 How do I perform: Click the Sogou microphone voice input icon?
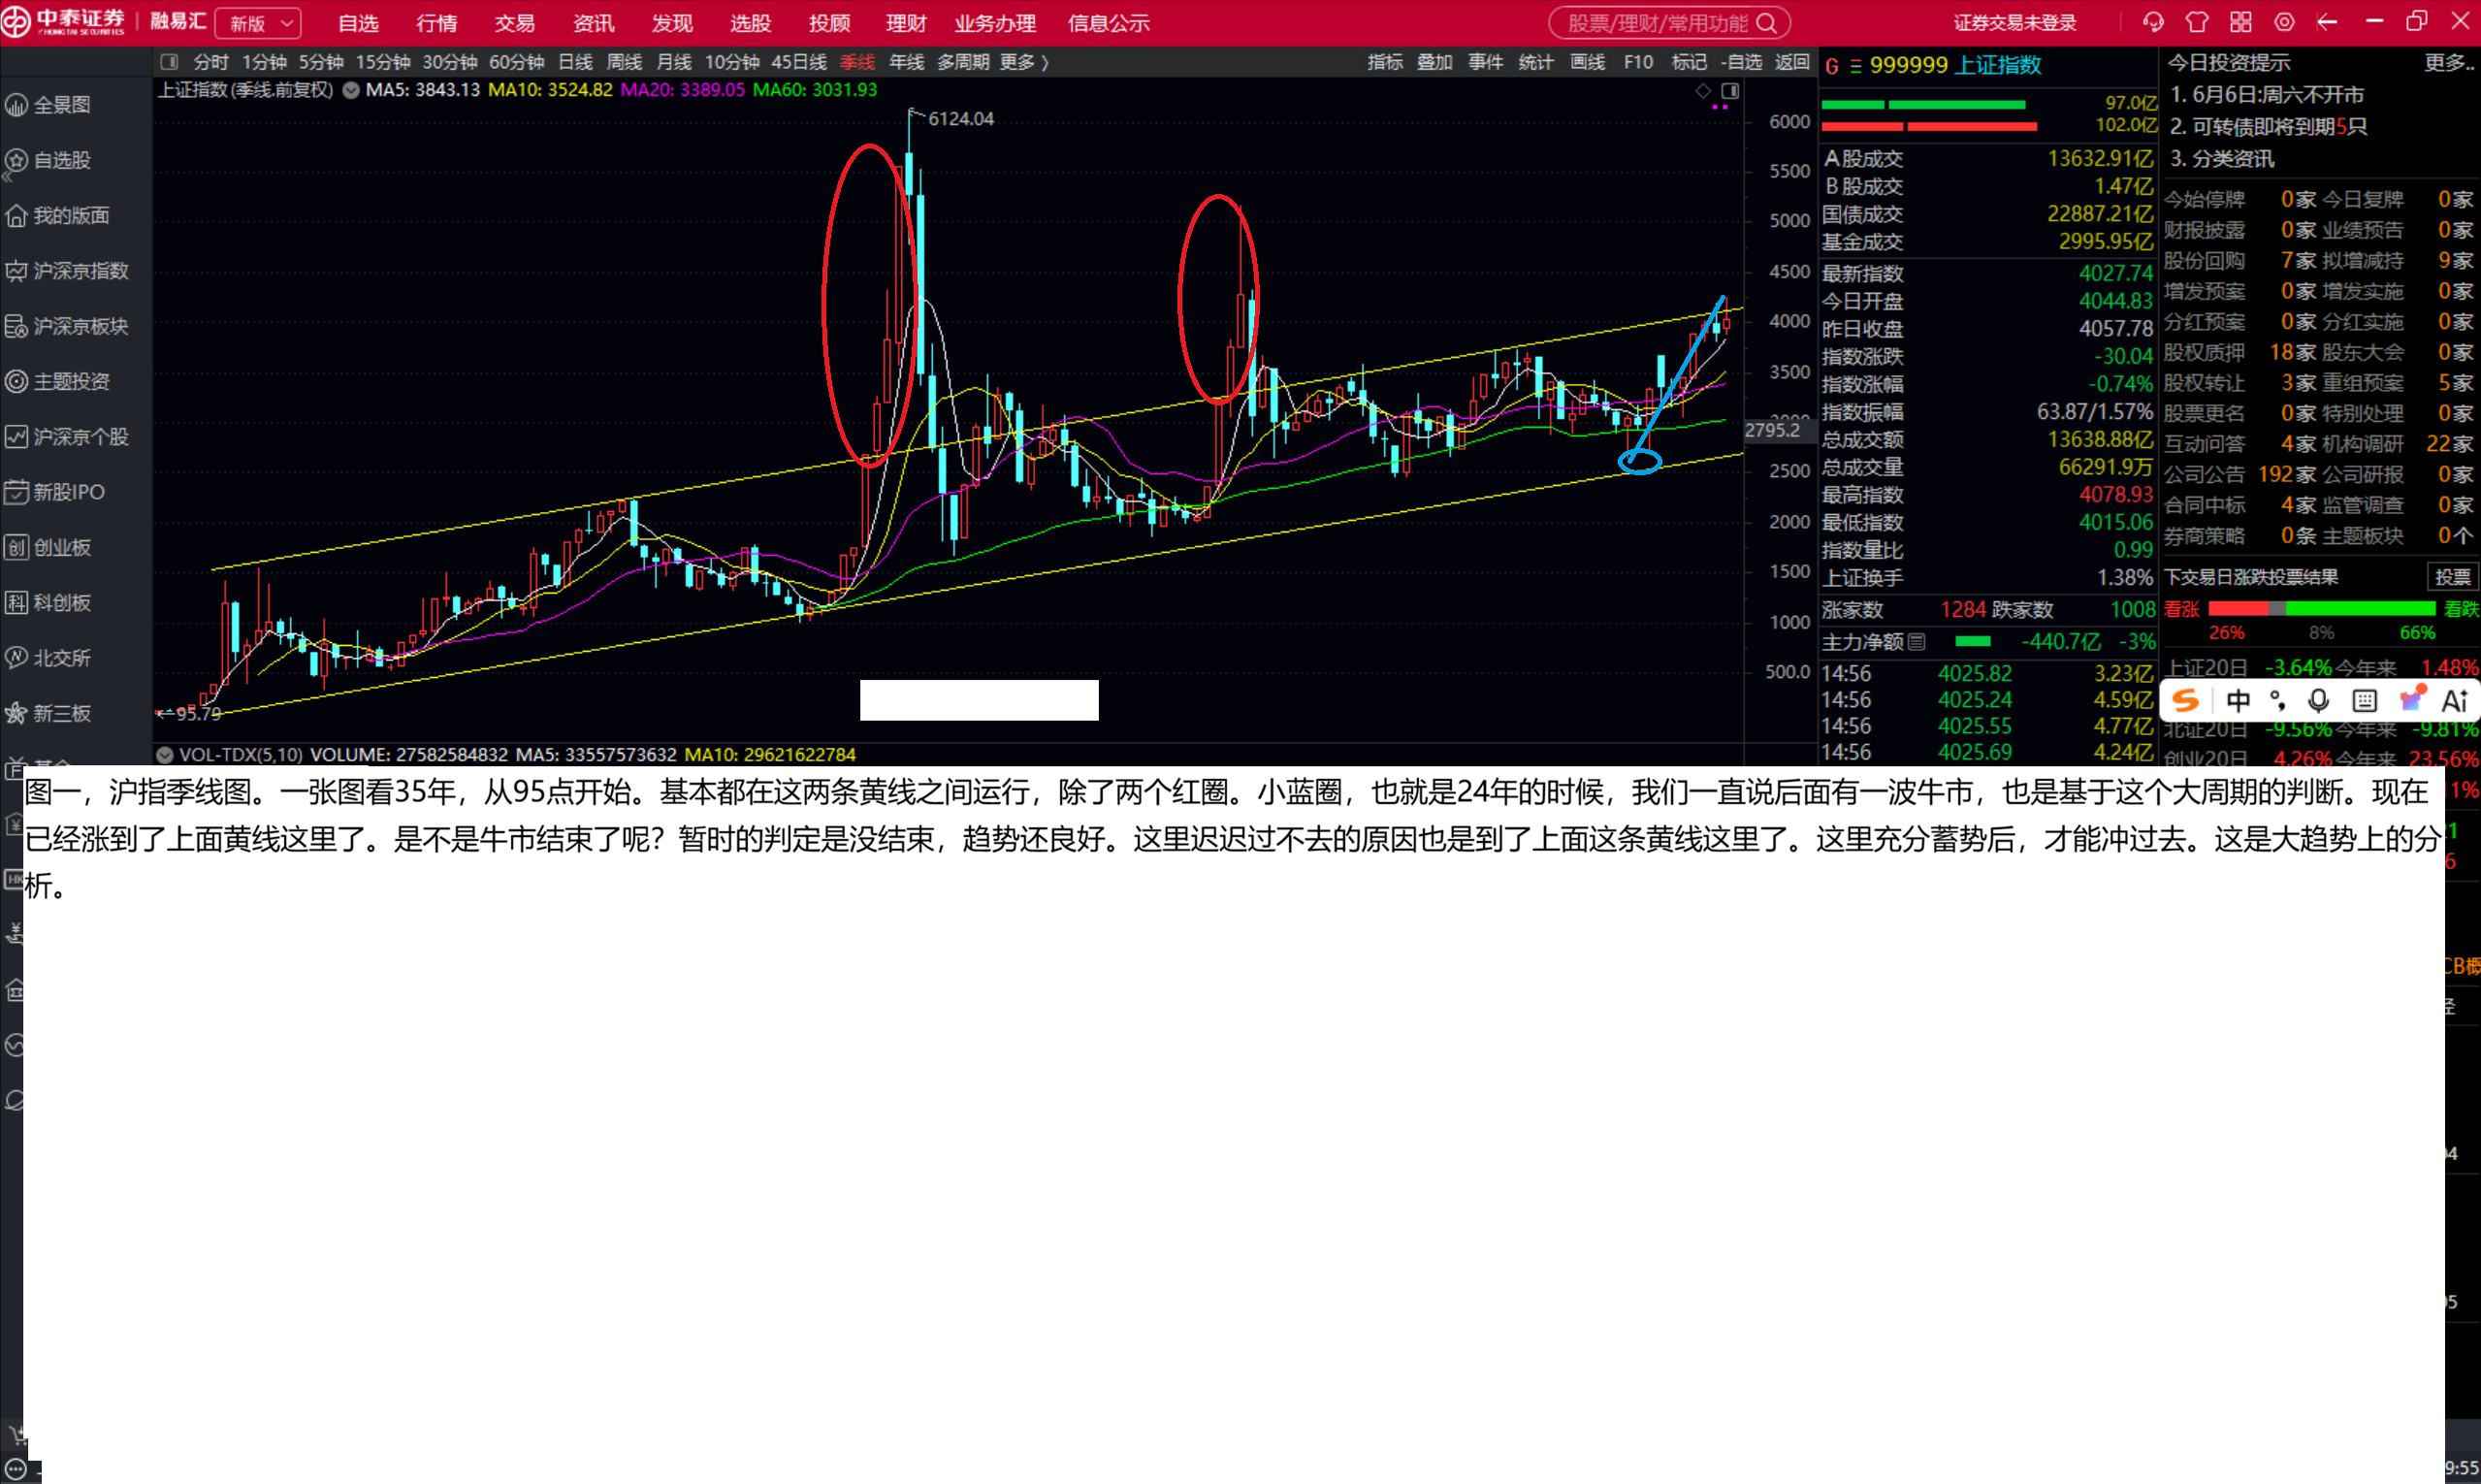coord(2318,700)
